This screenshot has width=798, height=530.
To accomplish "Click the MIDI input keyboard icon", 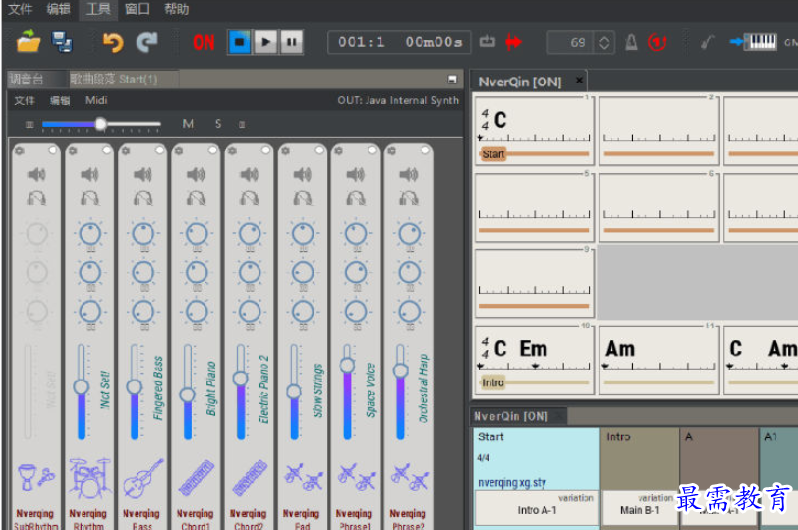I will point(753,42).
